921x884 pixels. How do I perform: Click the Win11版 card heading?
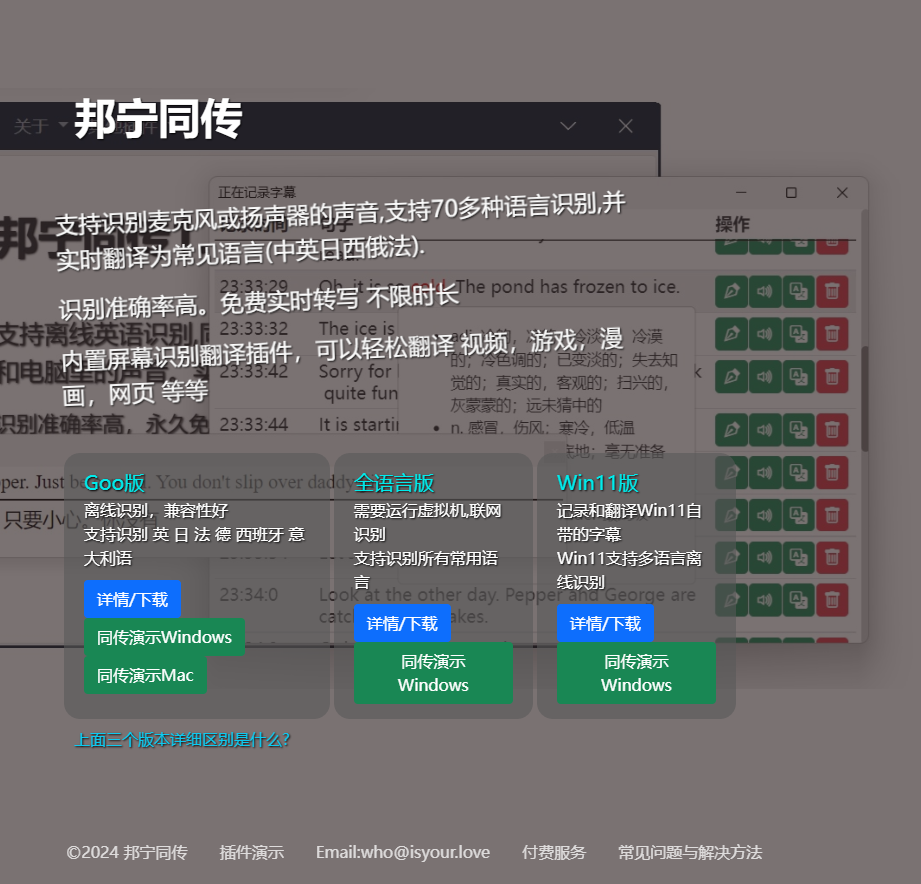pos(598,483)
